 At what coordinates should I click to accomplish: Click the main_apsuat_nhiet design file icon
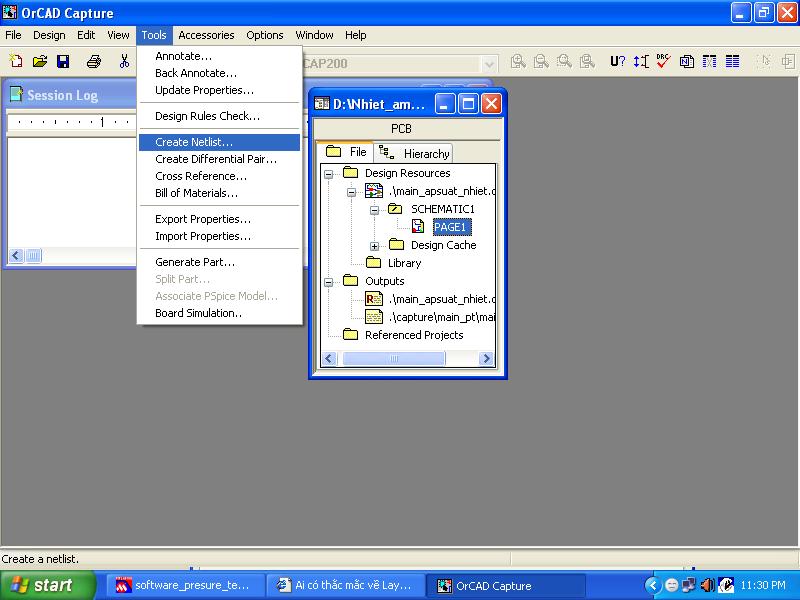point(374,191)
